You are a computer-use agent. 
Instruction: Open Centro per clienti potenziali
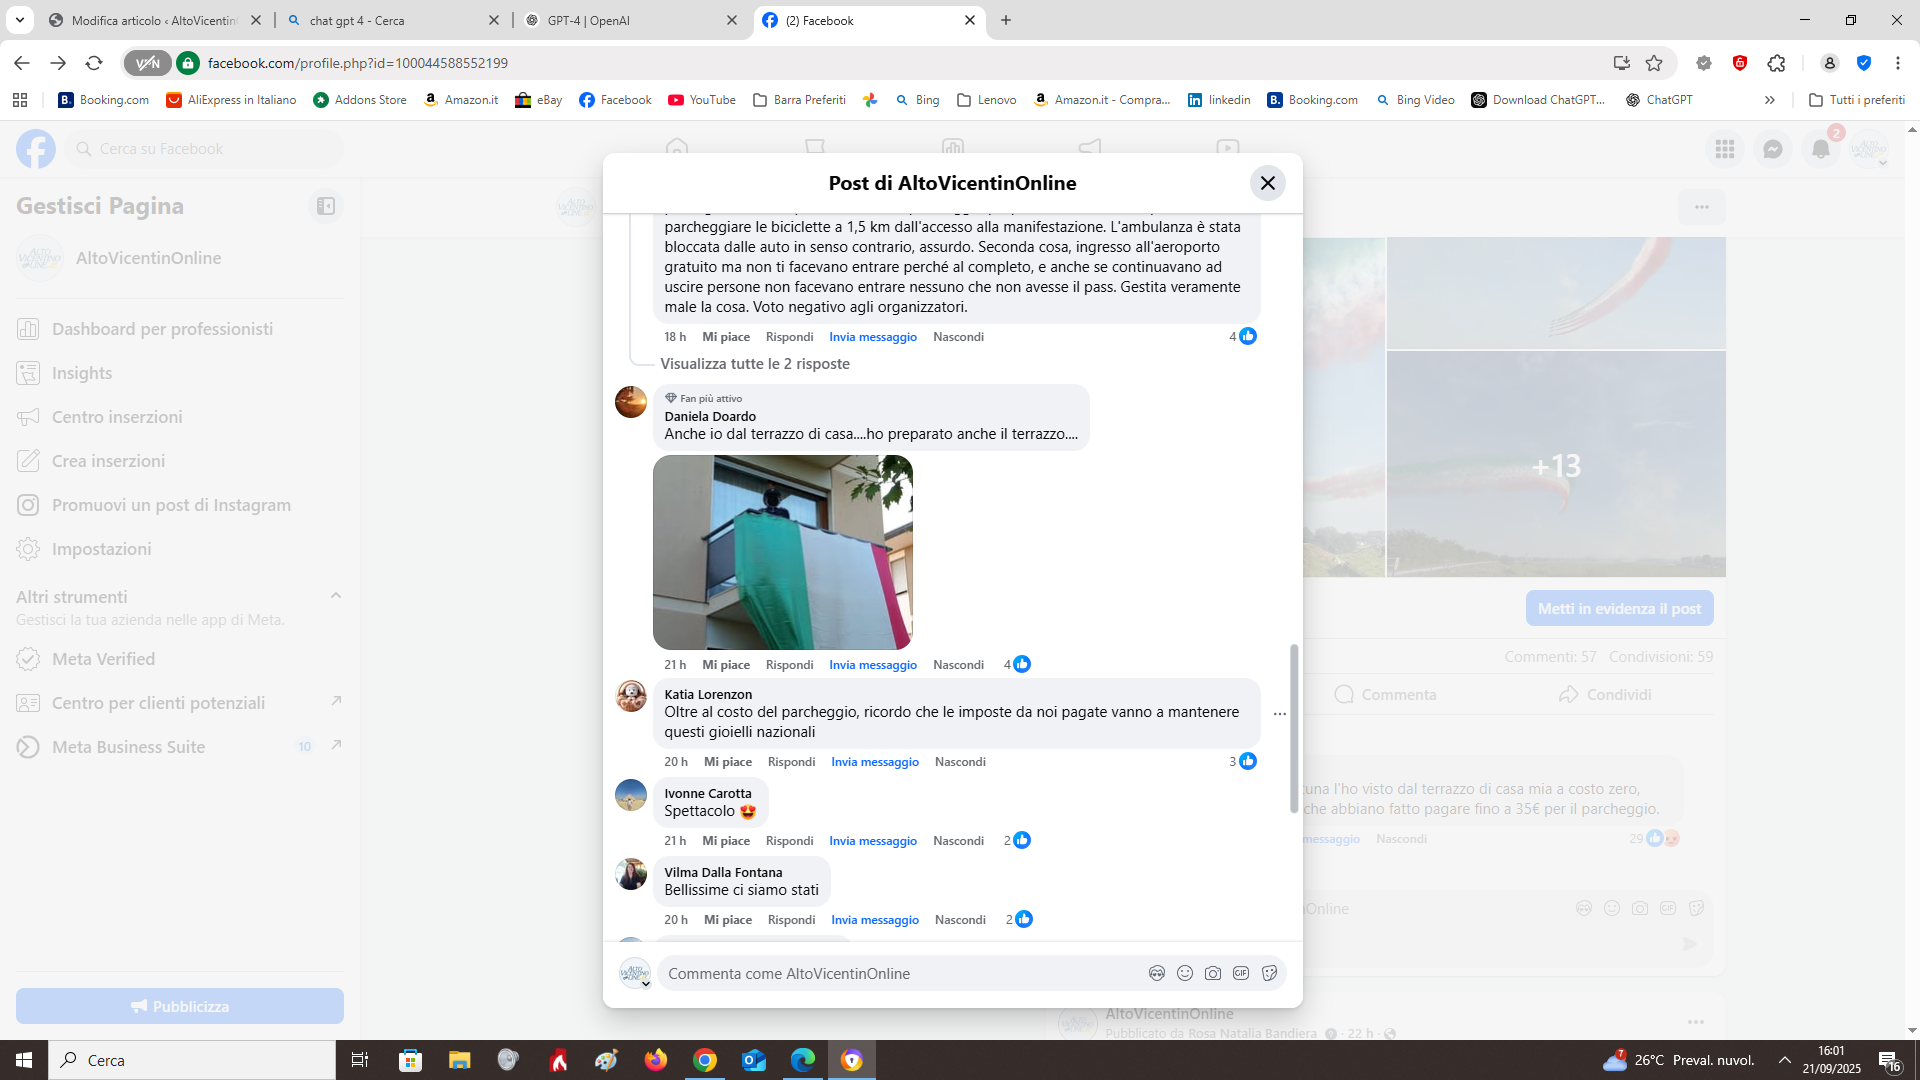pyautogui.click(x=180, y=703)
